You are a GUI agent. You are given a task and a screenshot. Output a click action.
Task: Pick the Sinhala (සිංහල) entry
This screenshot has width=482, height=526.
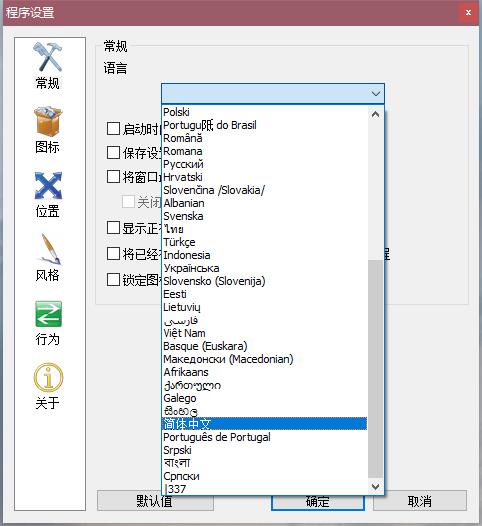(265, 411)
